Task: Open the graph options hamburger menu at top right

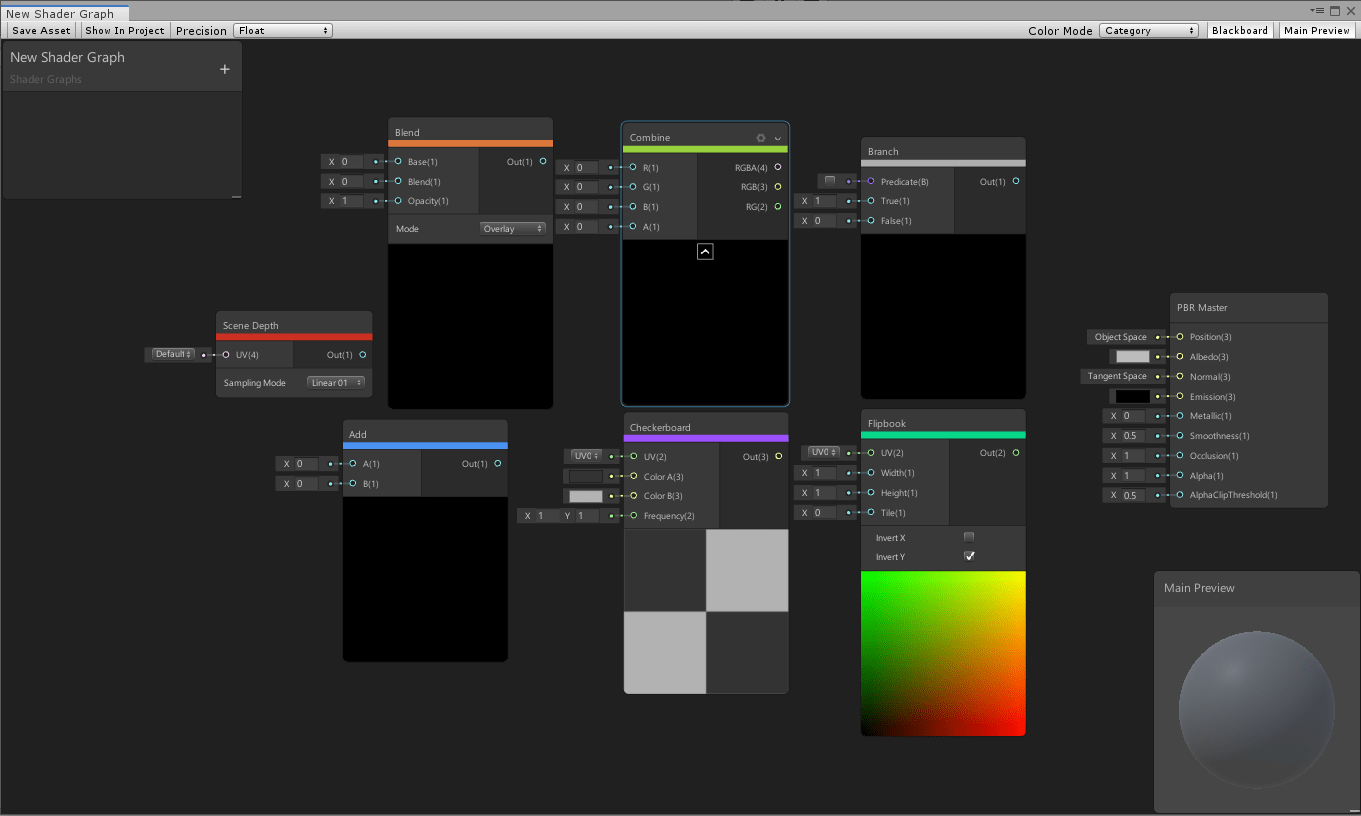Action: 1315,10
